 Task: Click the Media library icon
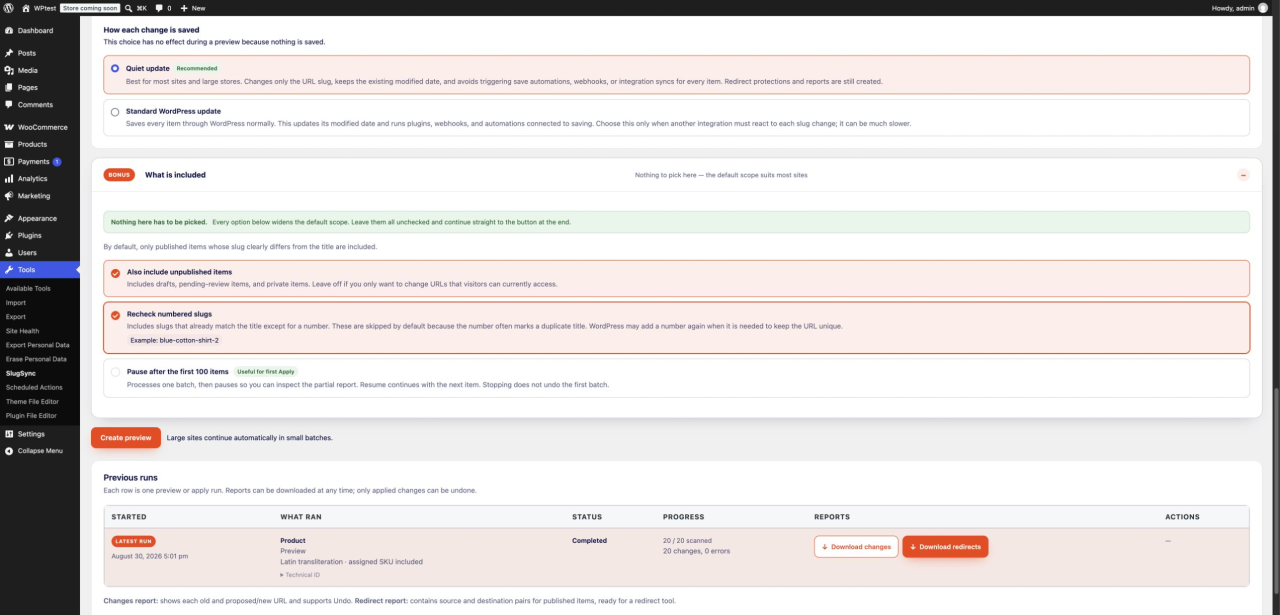(x=9, y=70)
